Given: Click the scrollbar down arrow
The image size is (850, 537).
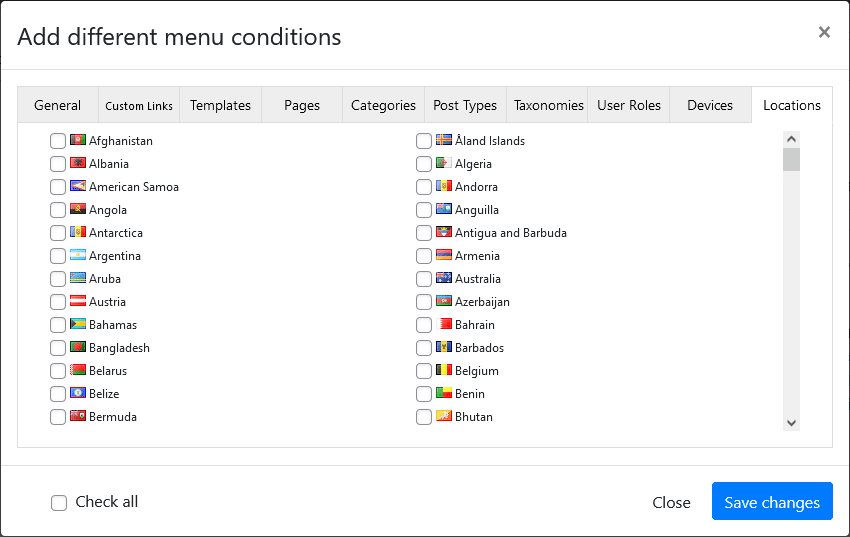Looking at the screenshot, I should pyautogui.click(x=791, y=423).
